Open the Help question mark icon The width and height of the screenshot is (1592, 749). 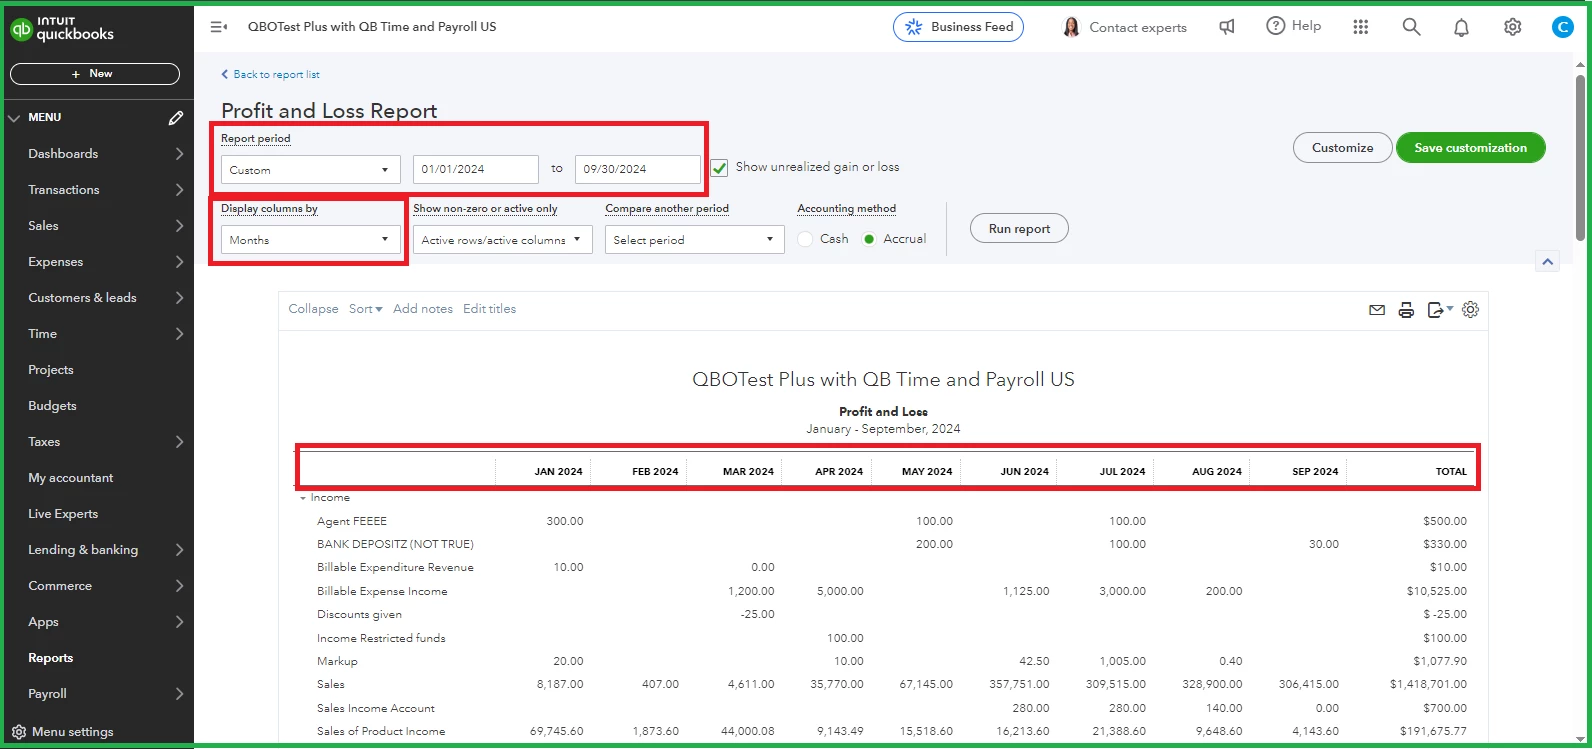pyautogui.click(x=1275, y=26)
